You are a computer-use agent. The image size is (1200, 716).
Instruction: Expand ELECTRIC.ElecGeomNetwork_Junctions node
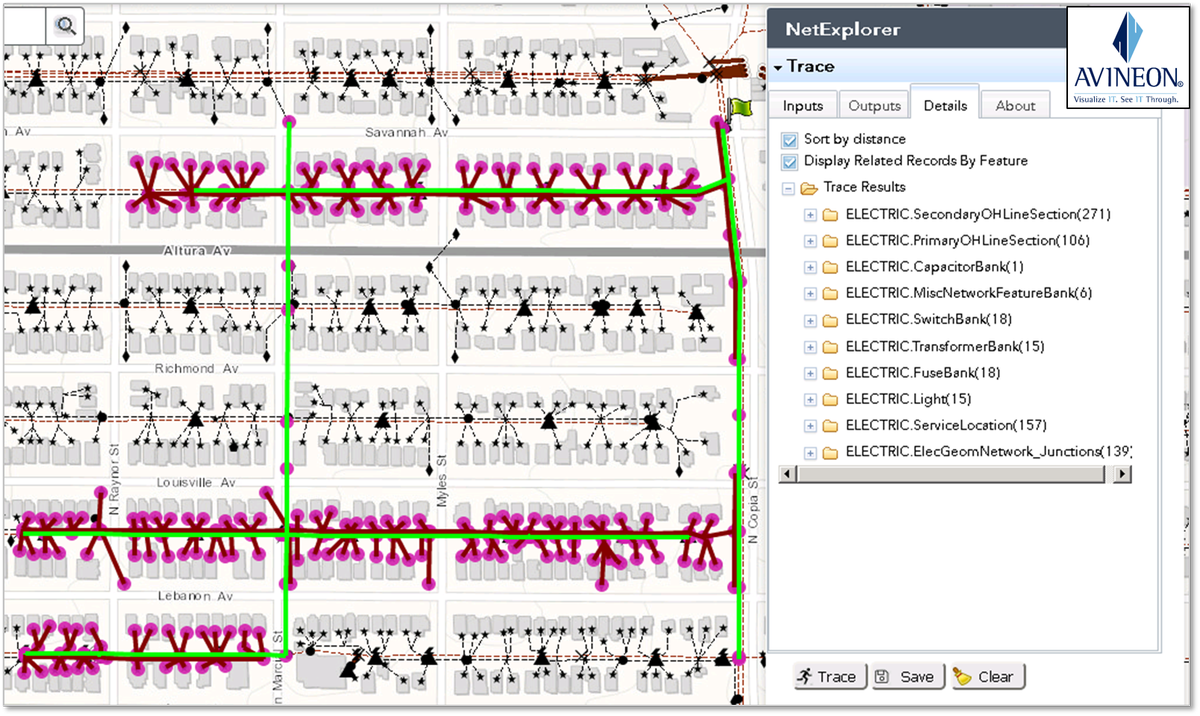[810, 452]
